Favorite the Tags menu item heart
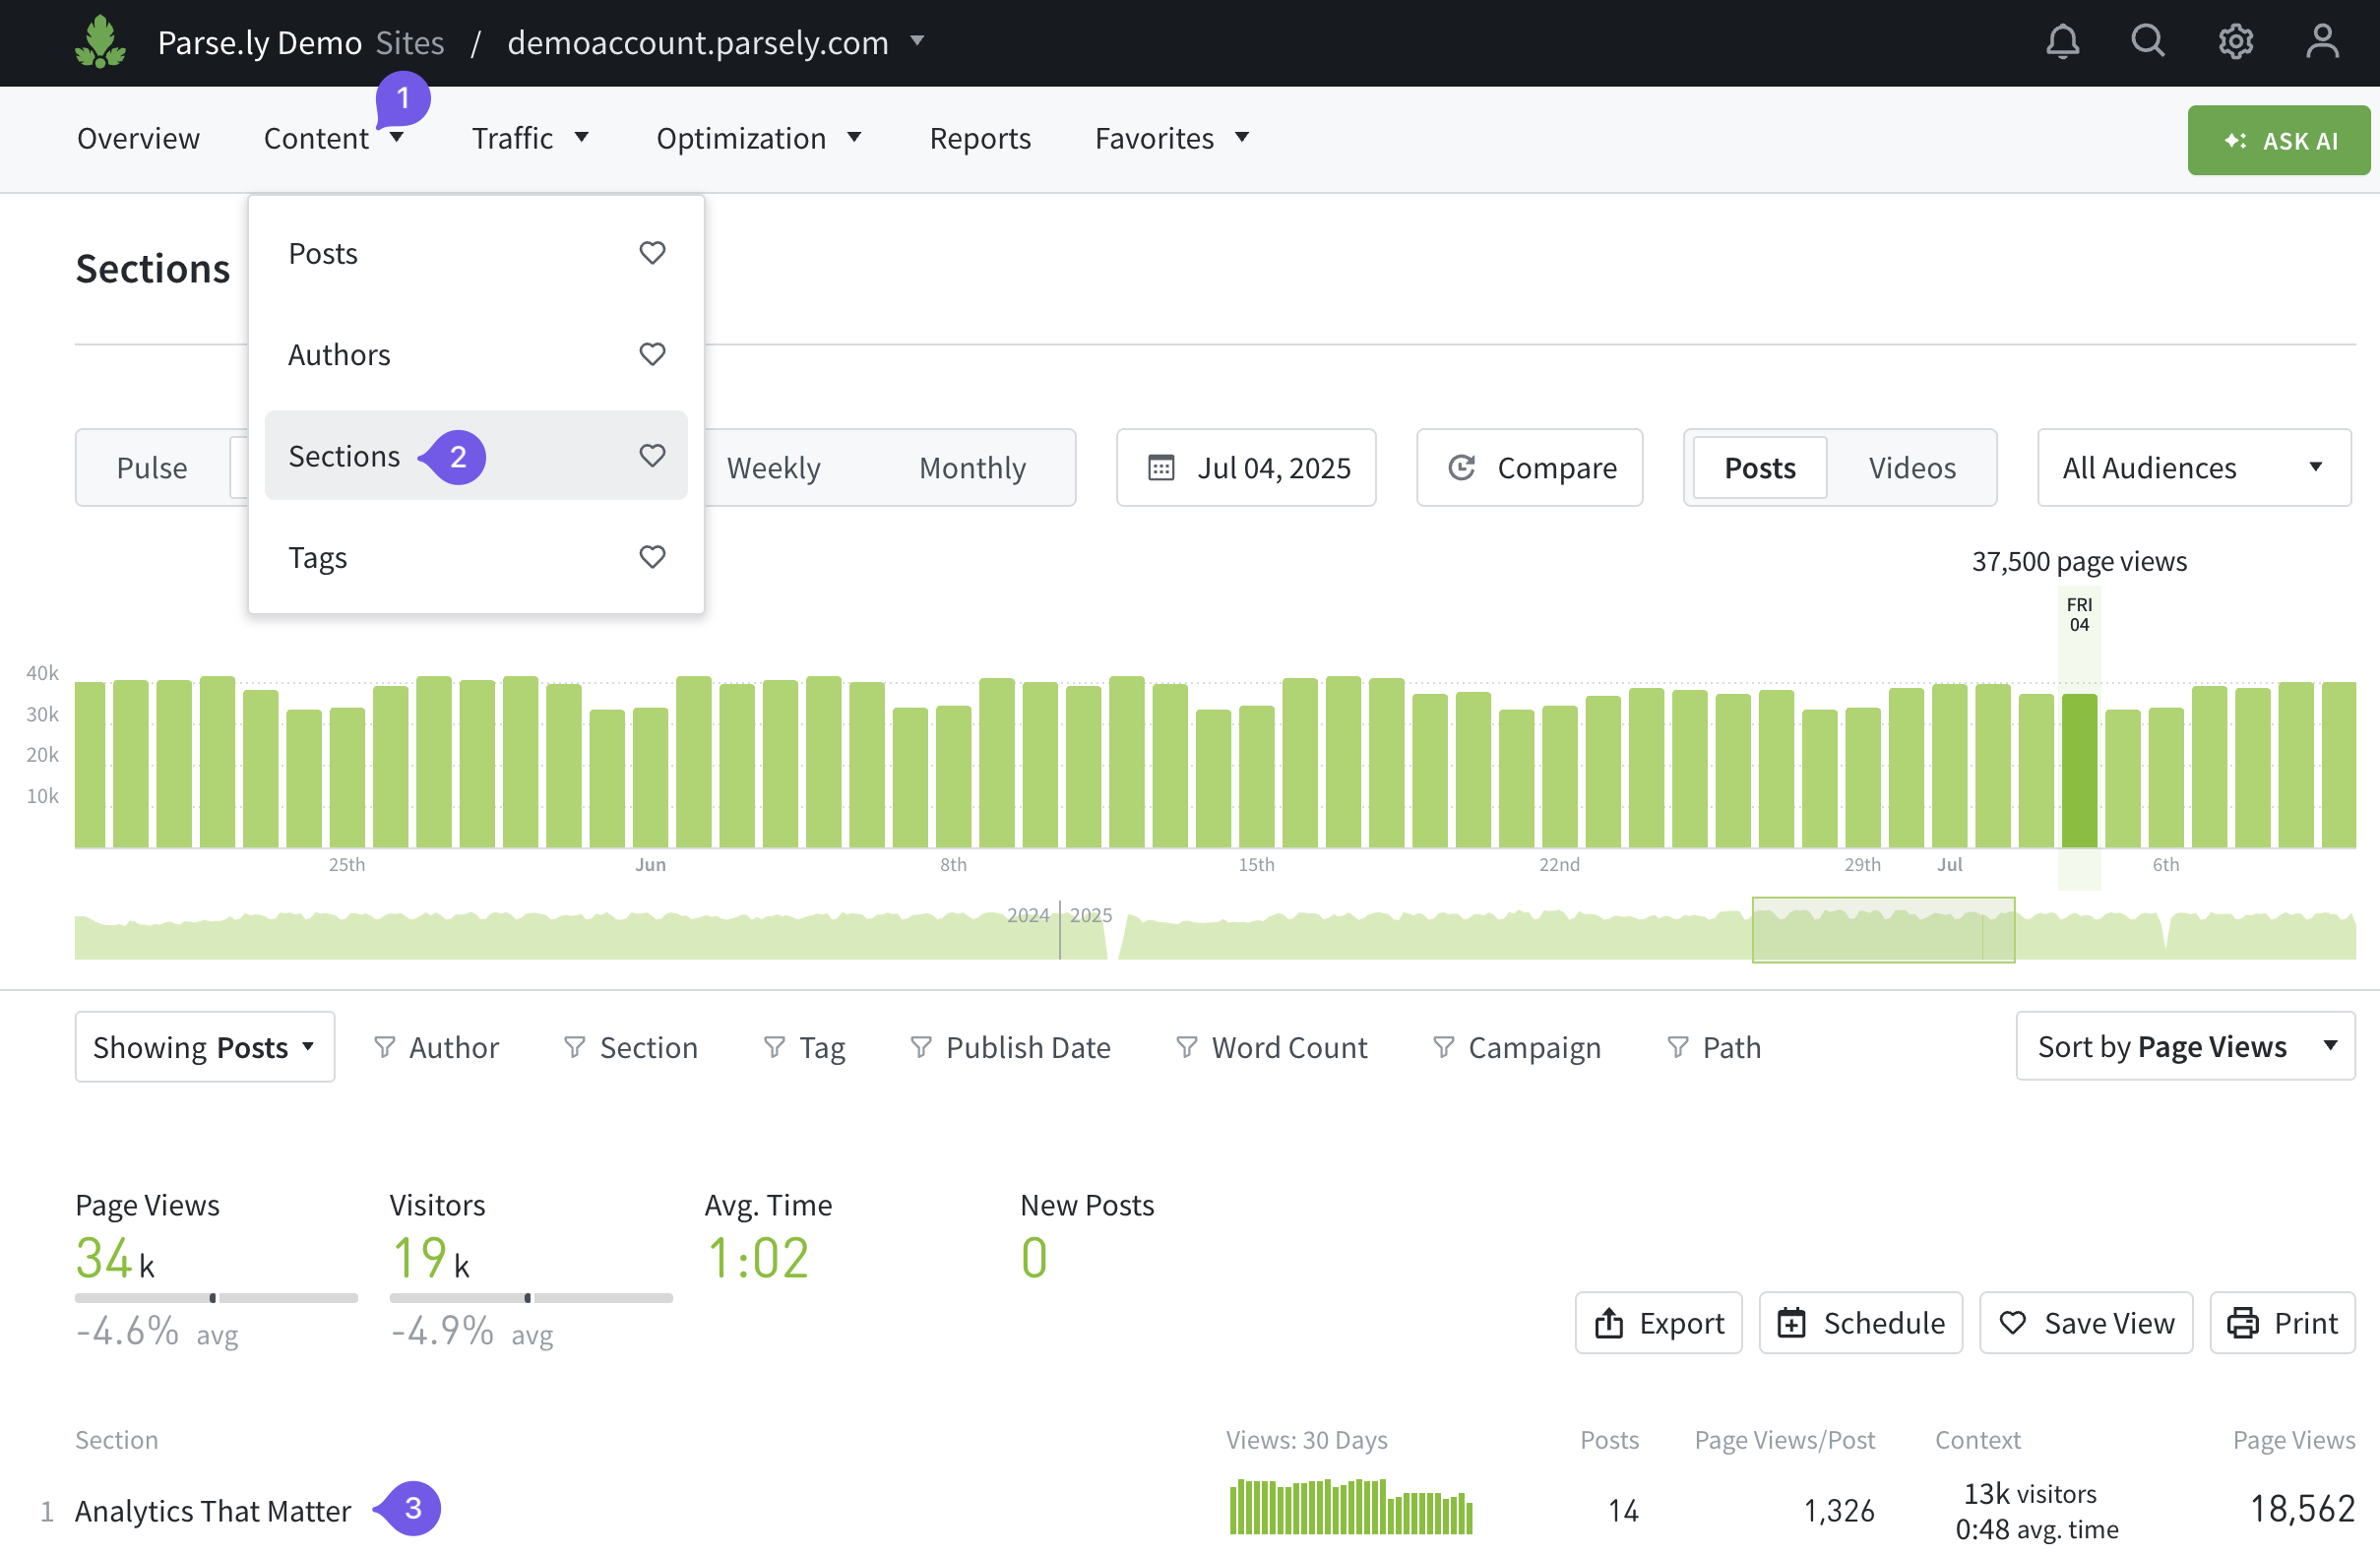Screen dimensions: 2380x1555 [x=652, y=557]
